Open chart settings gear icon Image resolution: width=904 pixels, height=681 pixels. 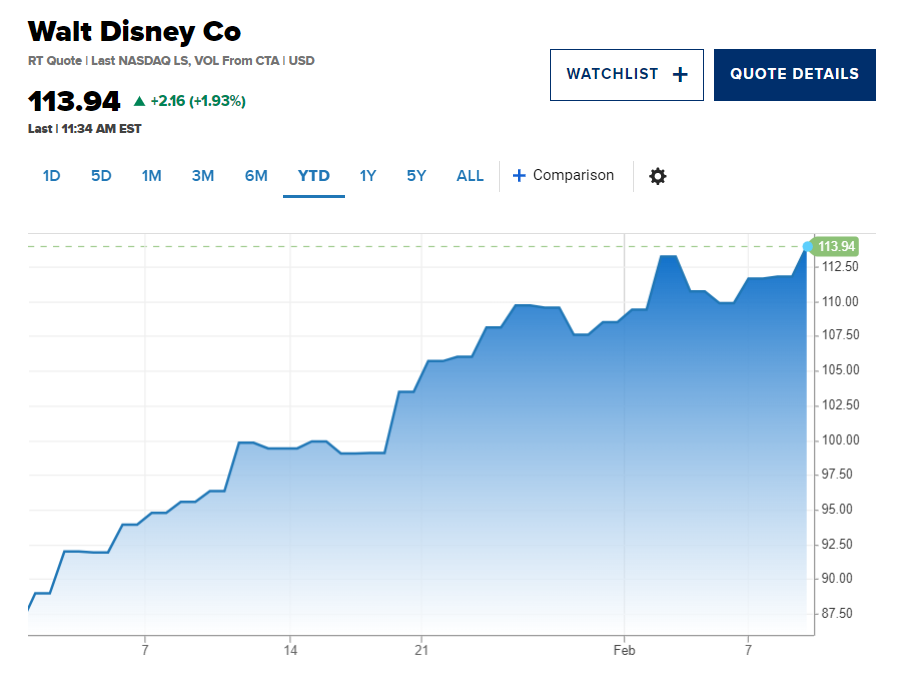tap(657, 176)
